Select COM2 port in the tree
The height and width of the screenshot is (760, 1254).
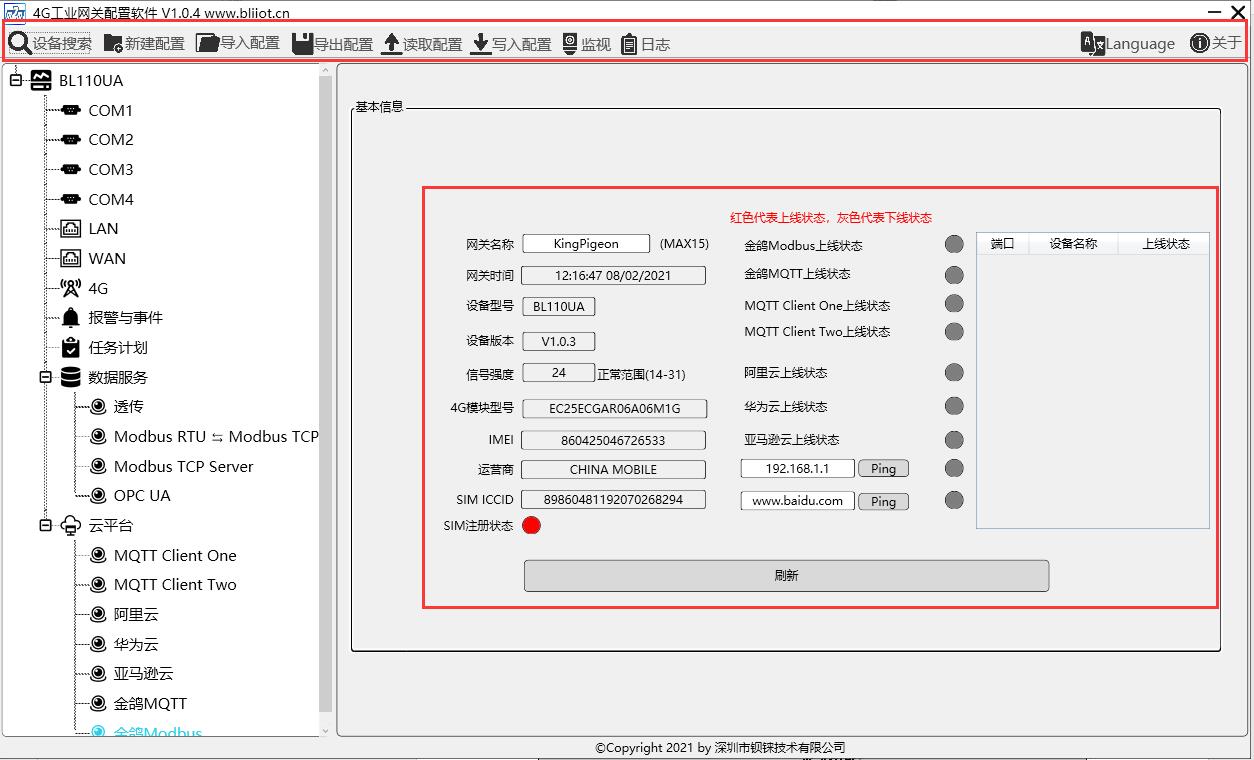110,140
